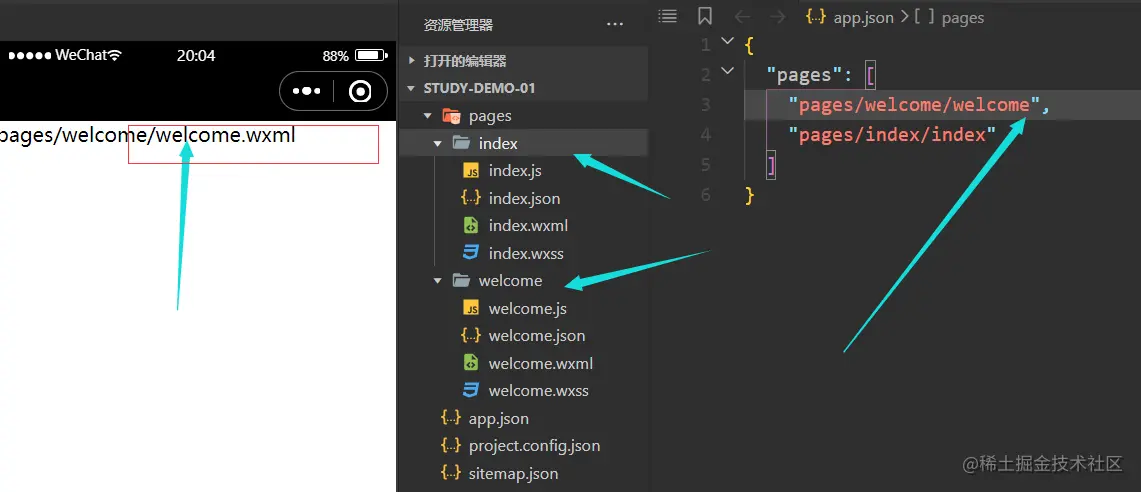Screen dimensions: 1141x492
Task: Click the mini program close circle button
Action: [360, 92]
